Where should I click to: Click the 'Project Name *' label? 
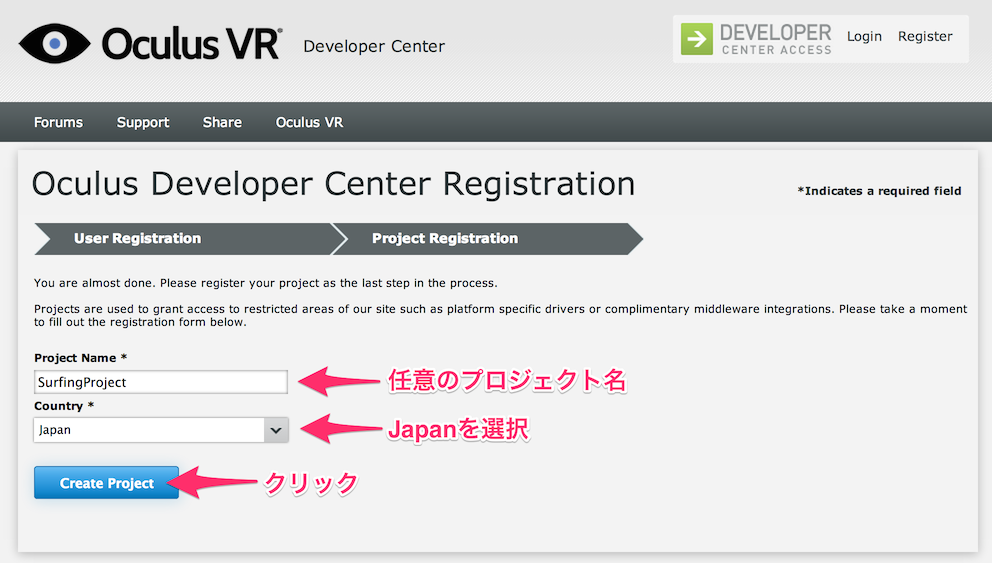coord(80,358)
